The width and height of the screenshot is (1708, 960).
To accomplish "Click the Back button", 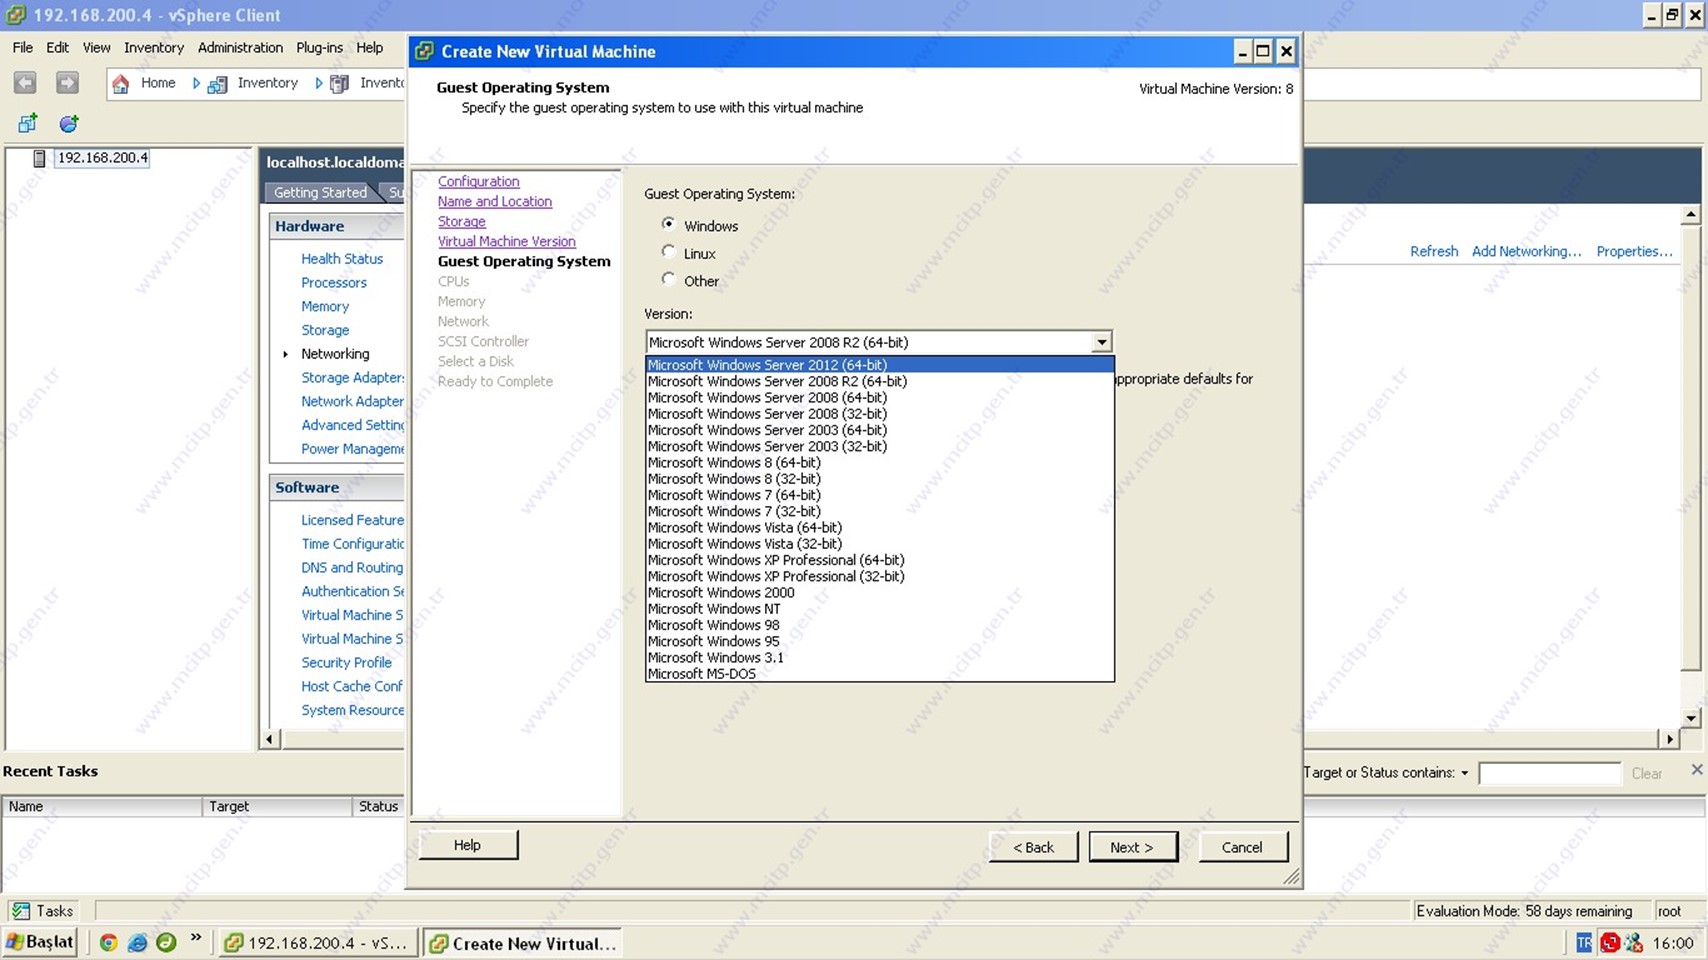I will (1033, 846).
